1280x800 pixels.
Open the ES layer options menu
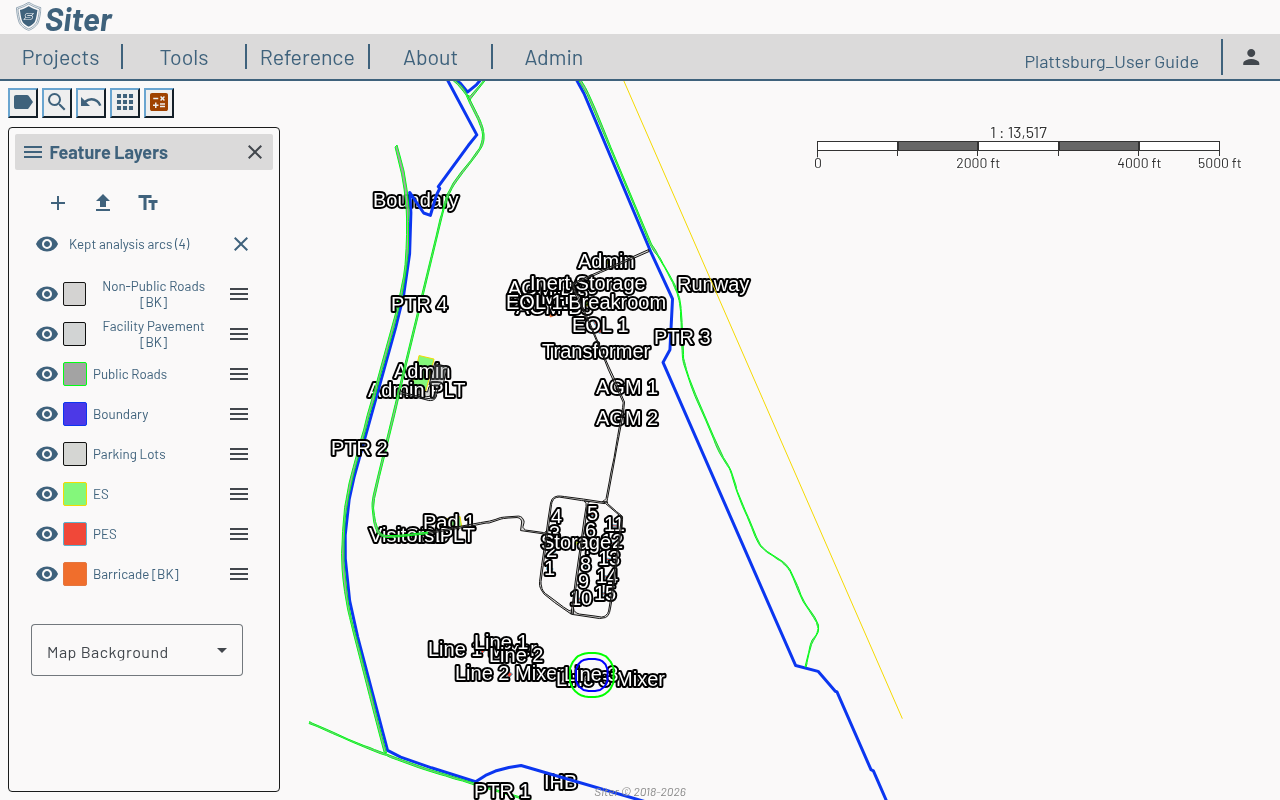tap(239, 494)
